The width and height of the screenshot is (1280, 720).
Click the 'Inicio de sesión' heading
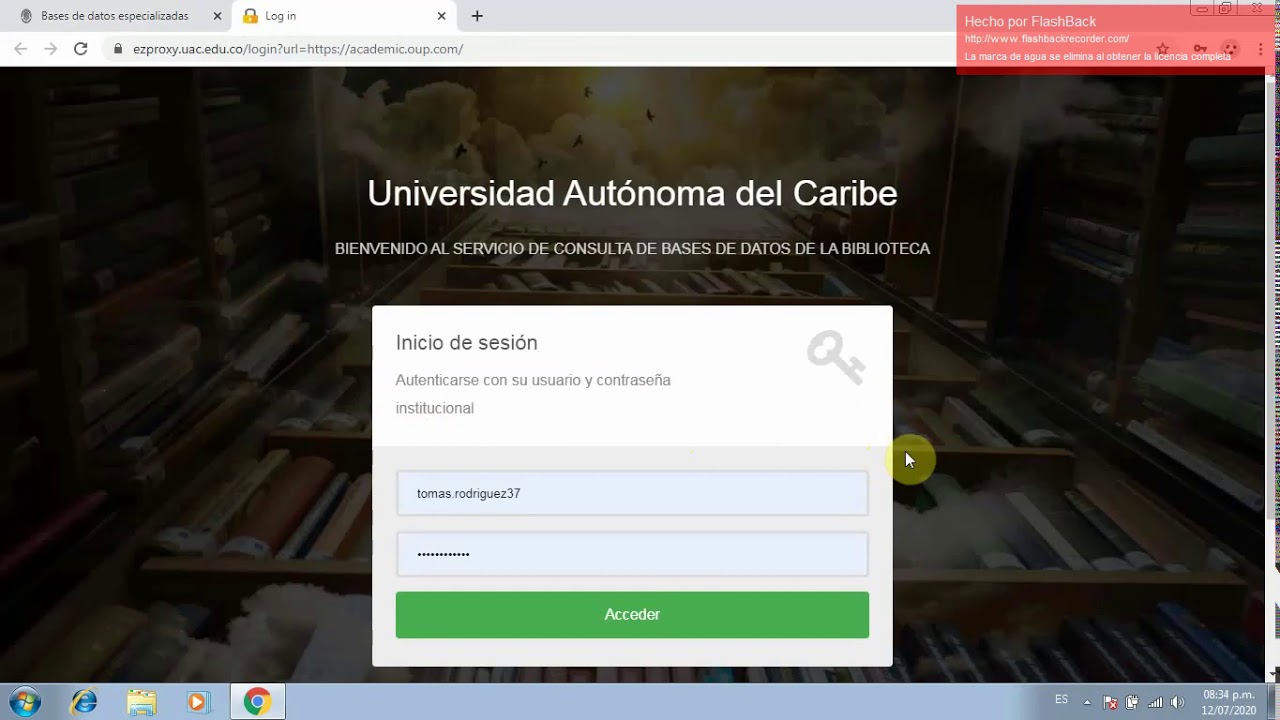point(466,343)
